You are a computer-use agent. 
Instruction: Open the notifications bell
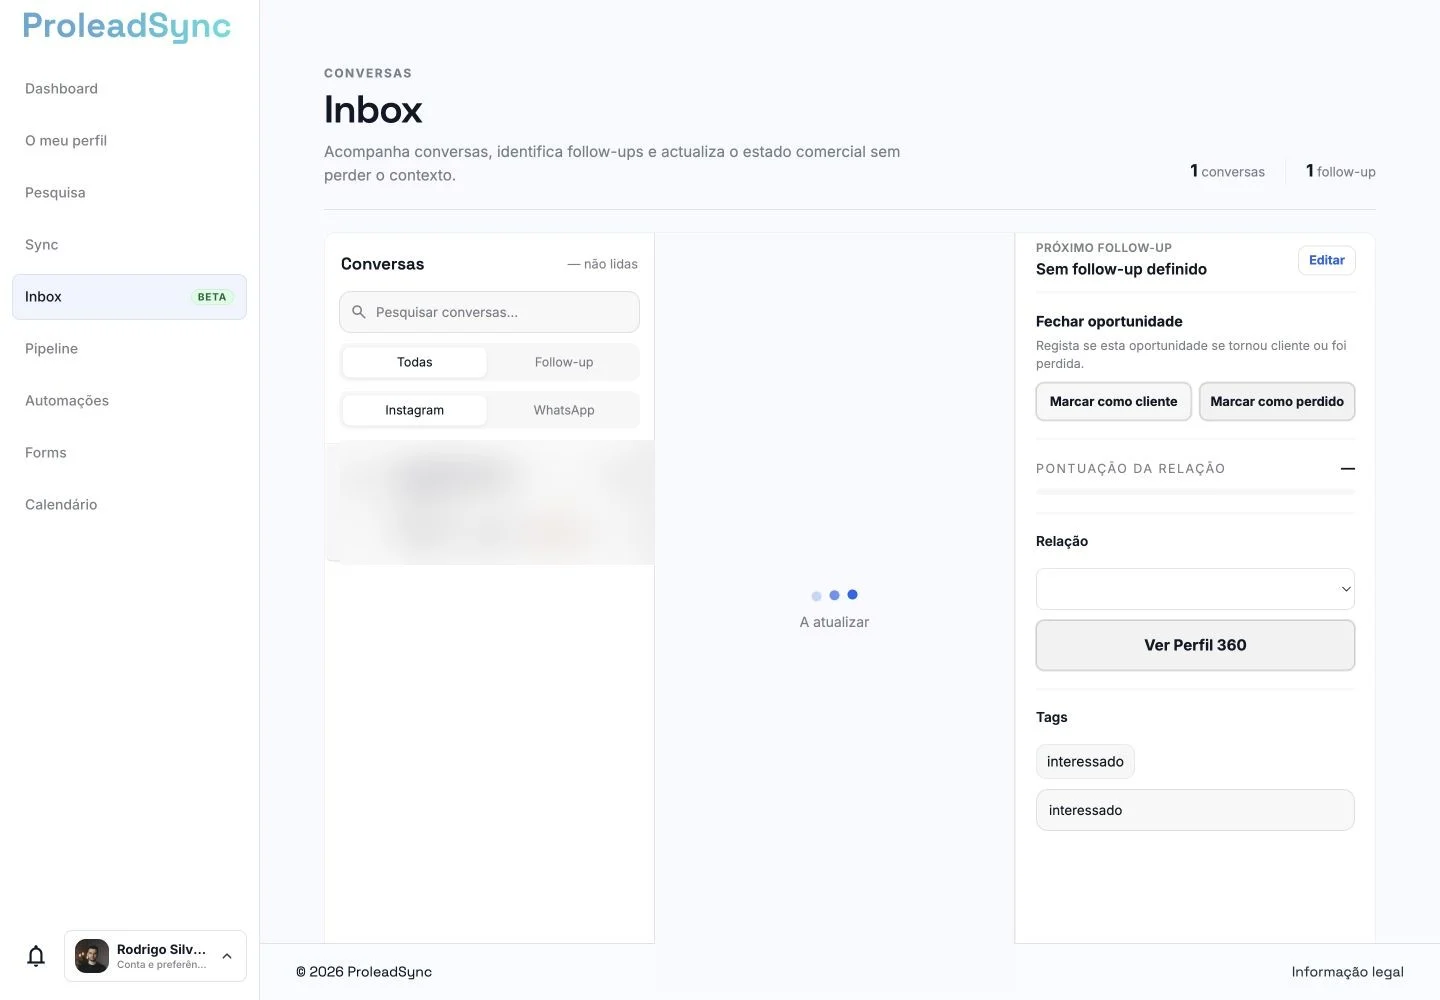[36, 956]
